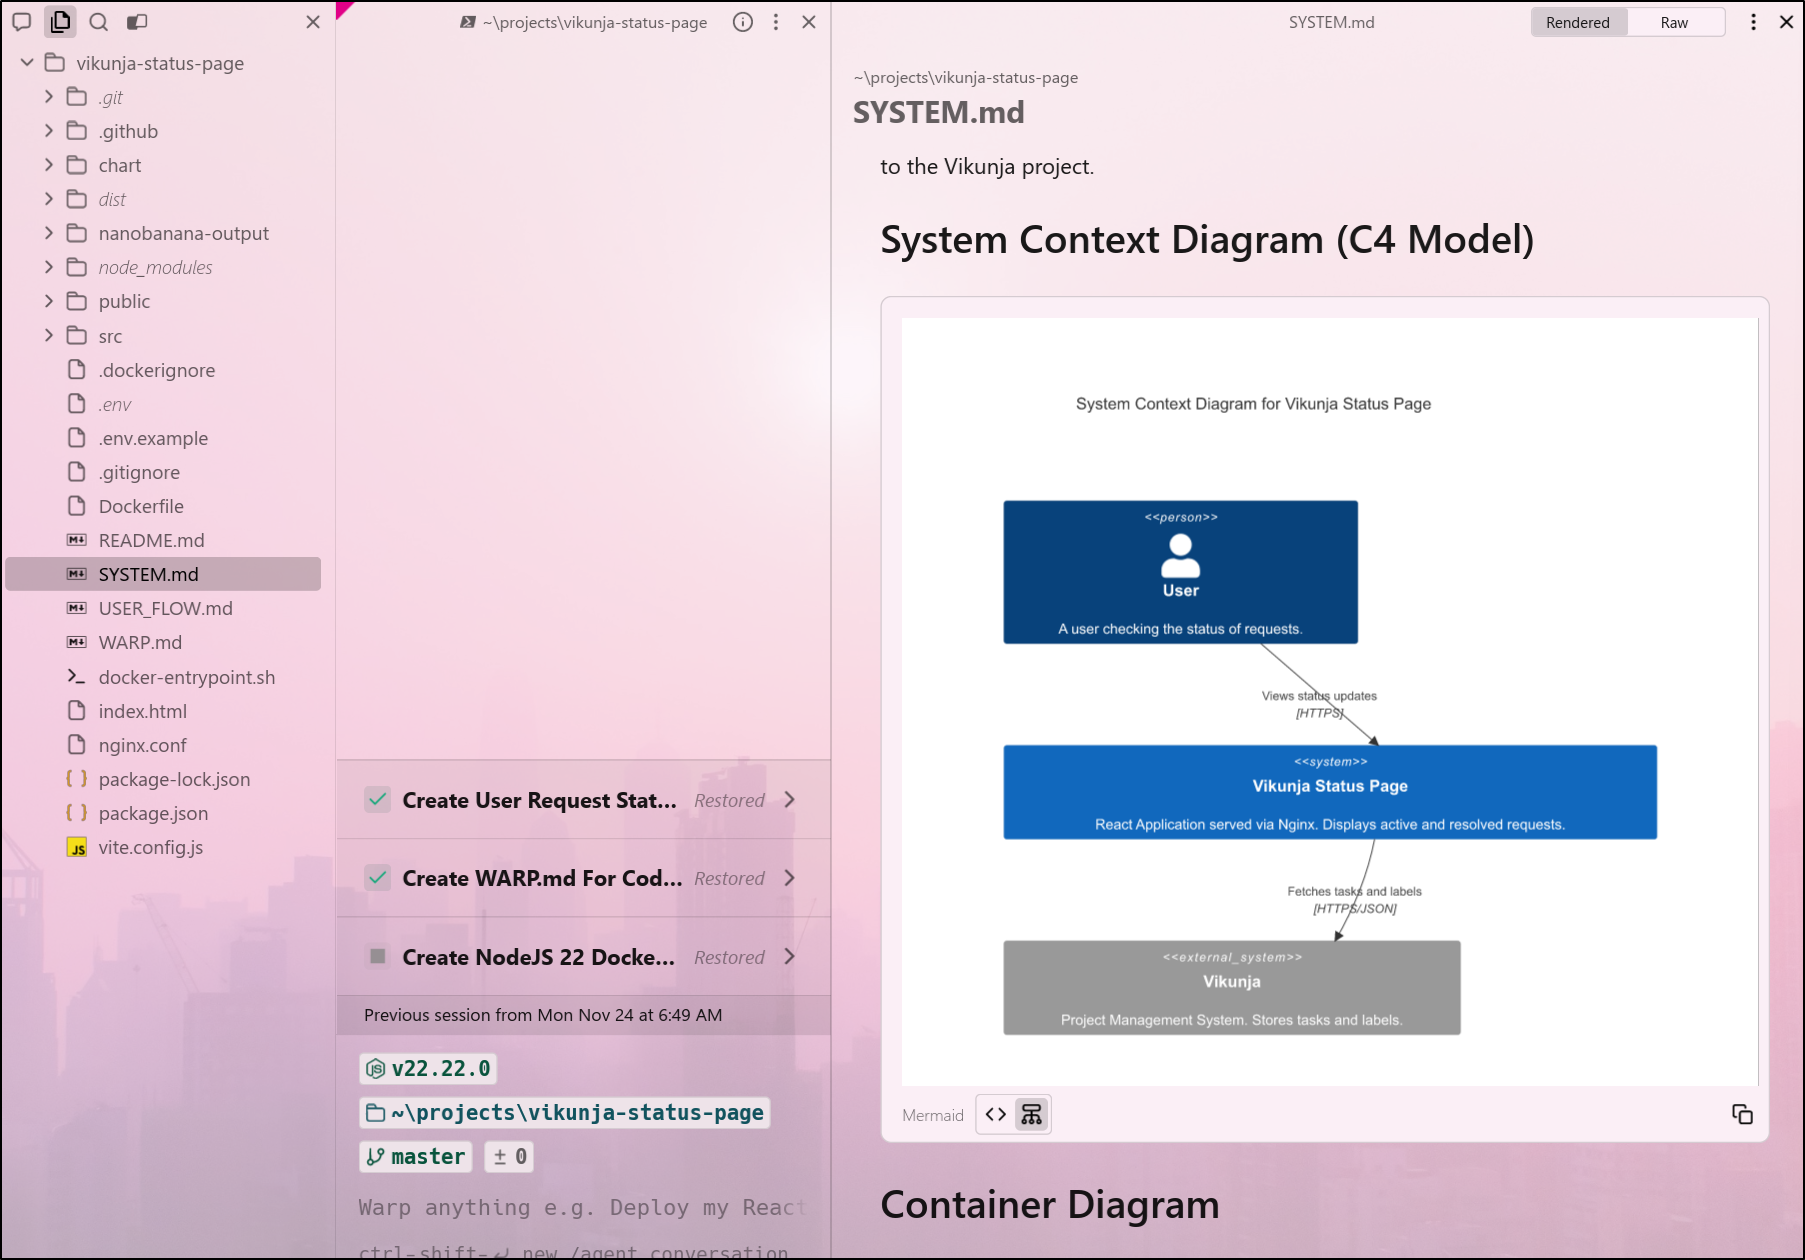
Task: Click the User person box in diagram
Action: pos(1181,572)
